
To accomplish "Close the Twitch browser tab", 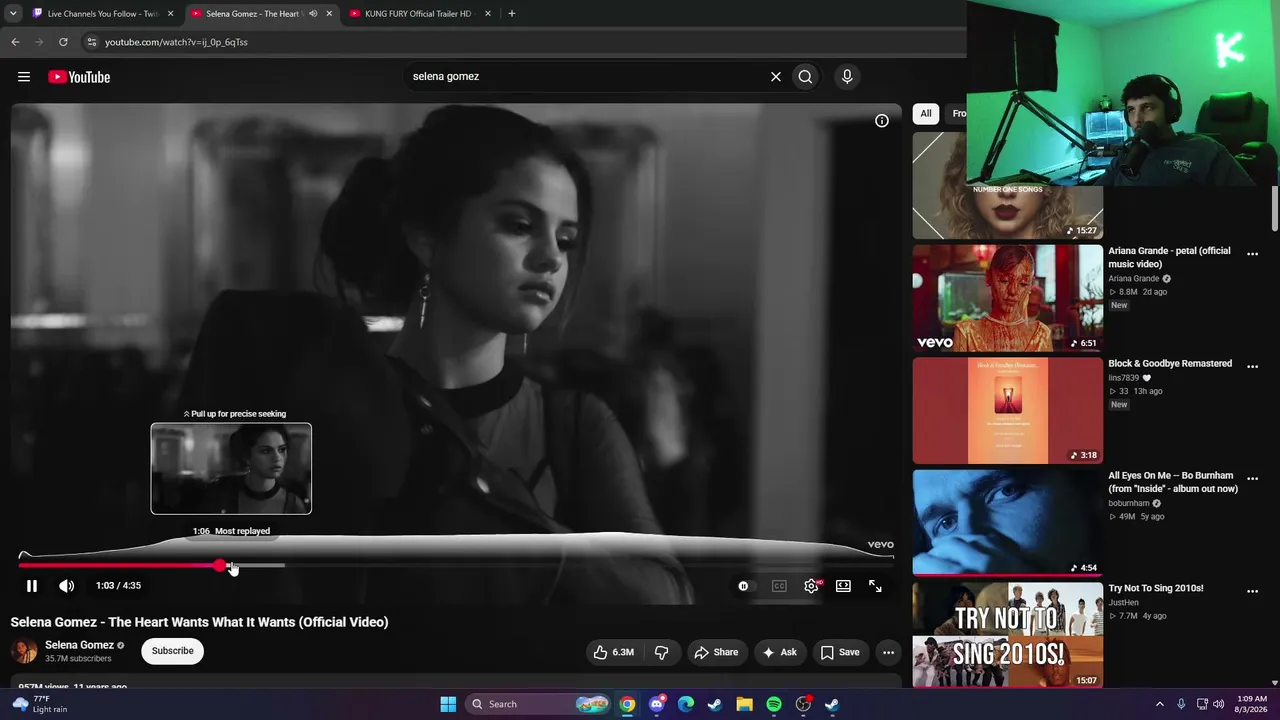I will pos(170,14).
